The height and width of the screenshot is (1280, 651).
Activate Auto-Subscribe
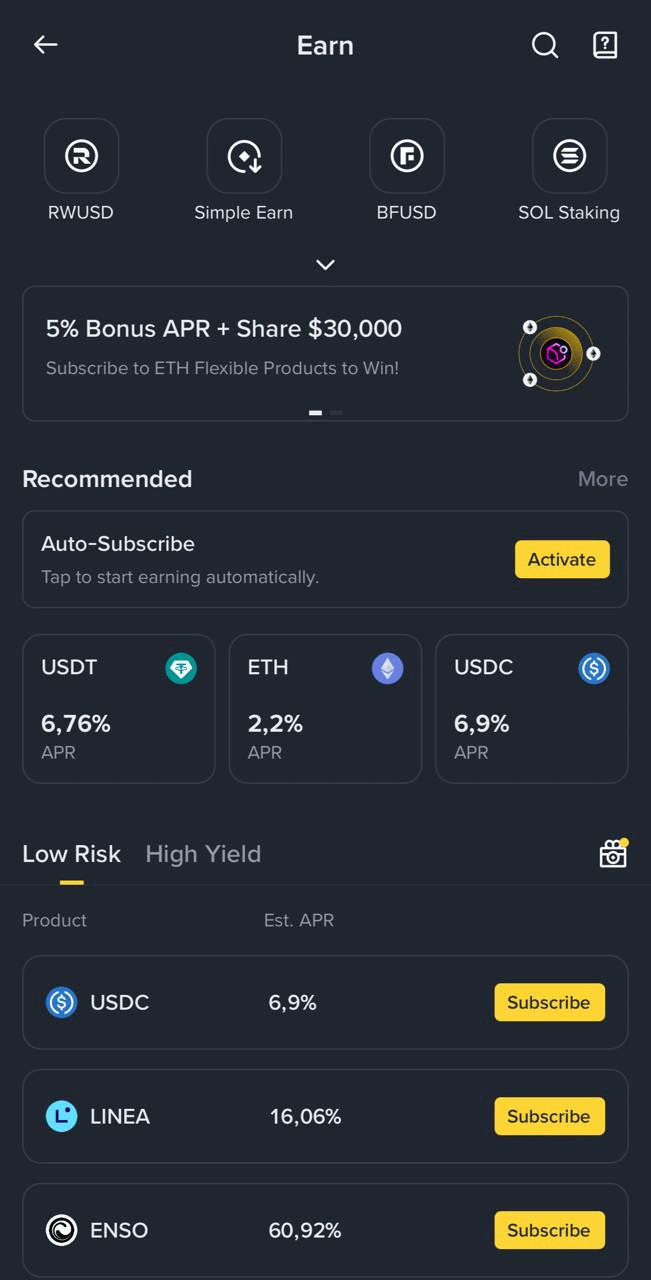coord(562,559)
